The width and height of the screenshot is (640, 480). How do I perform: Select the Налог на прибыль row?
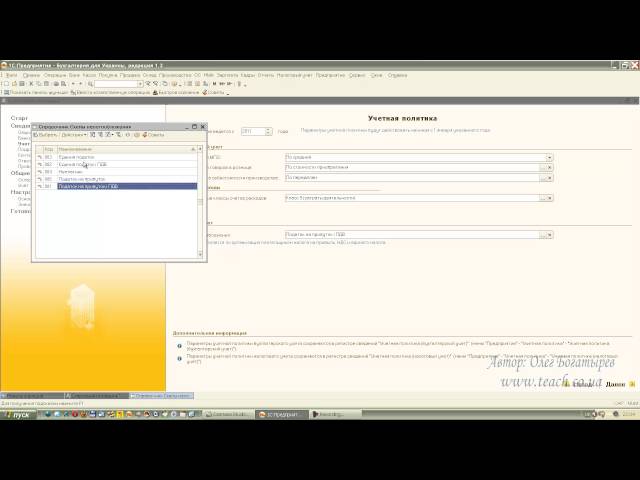116,179
